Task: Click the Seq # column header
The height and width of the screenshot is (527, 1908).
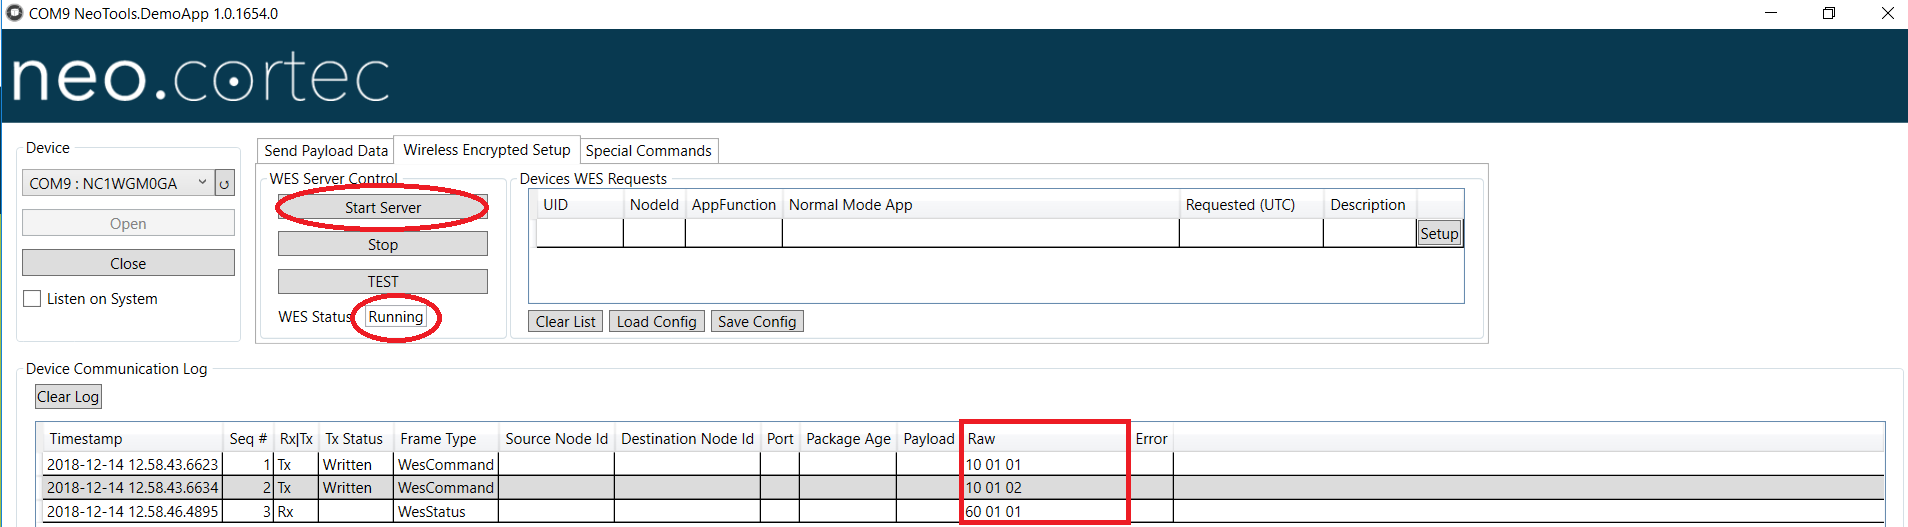Action: [x=248, y=438]
